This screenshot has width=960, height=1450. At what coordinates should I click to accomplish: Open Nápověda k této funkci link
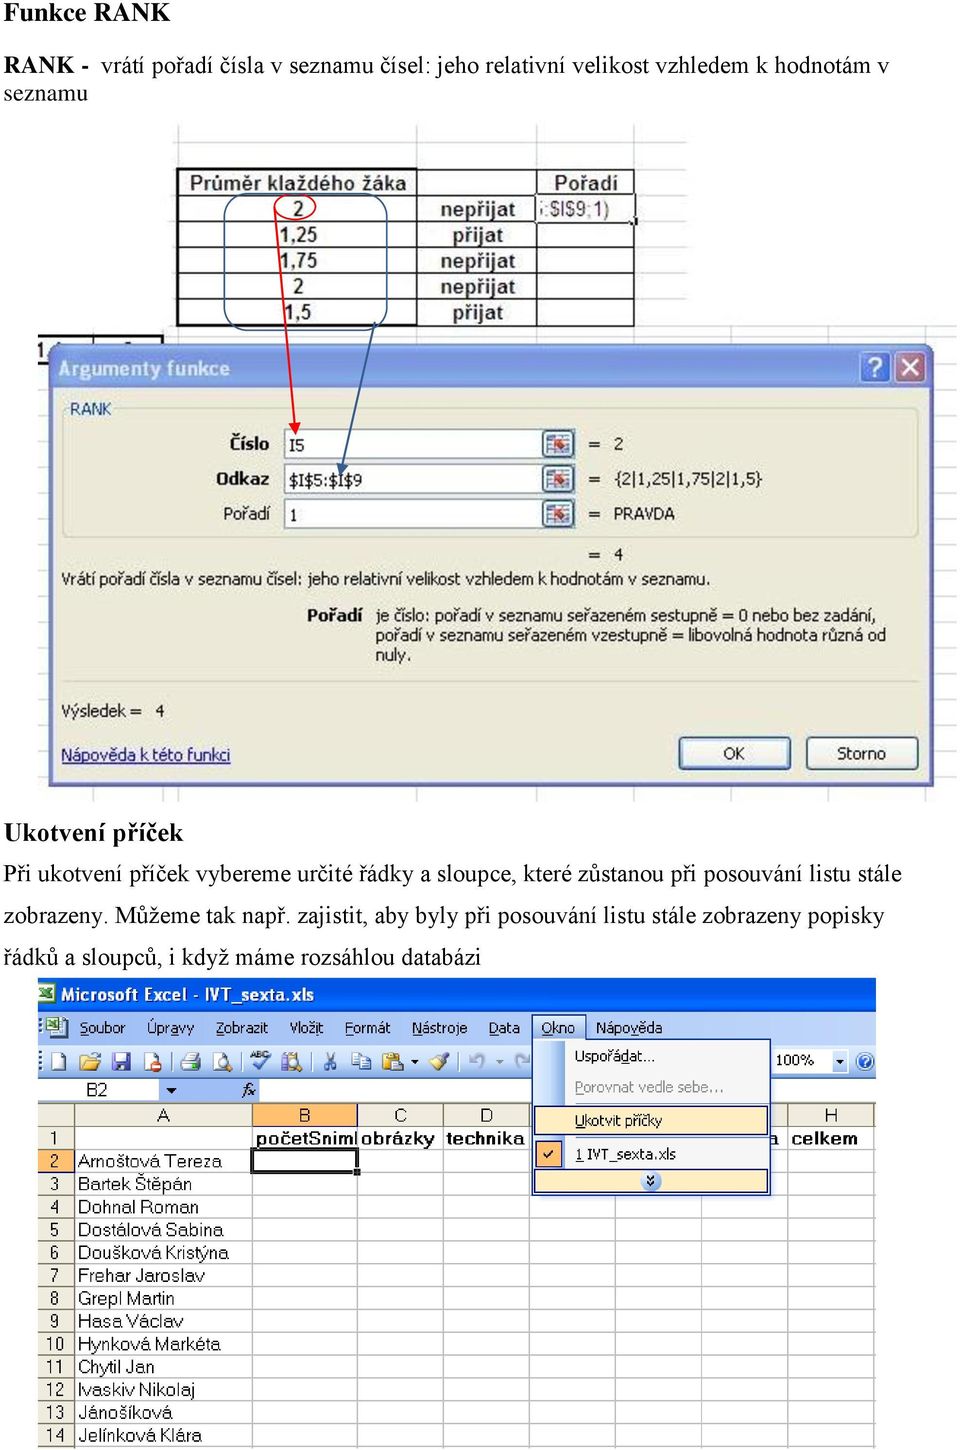pyautogui.click(x=145, y=755)
